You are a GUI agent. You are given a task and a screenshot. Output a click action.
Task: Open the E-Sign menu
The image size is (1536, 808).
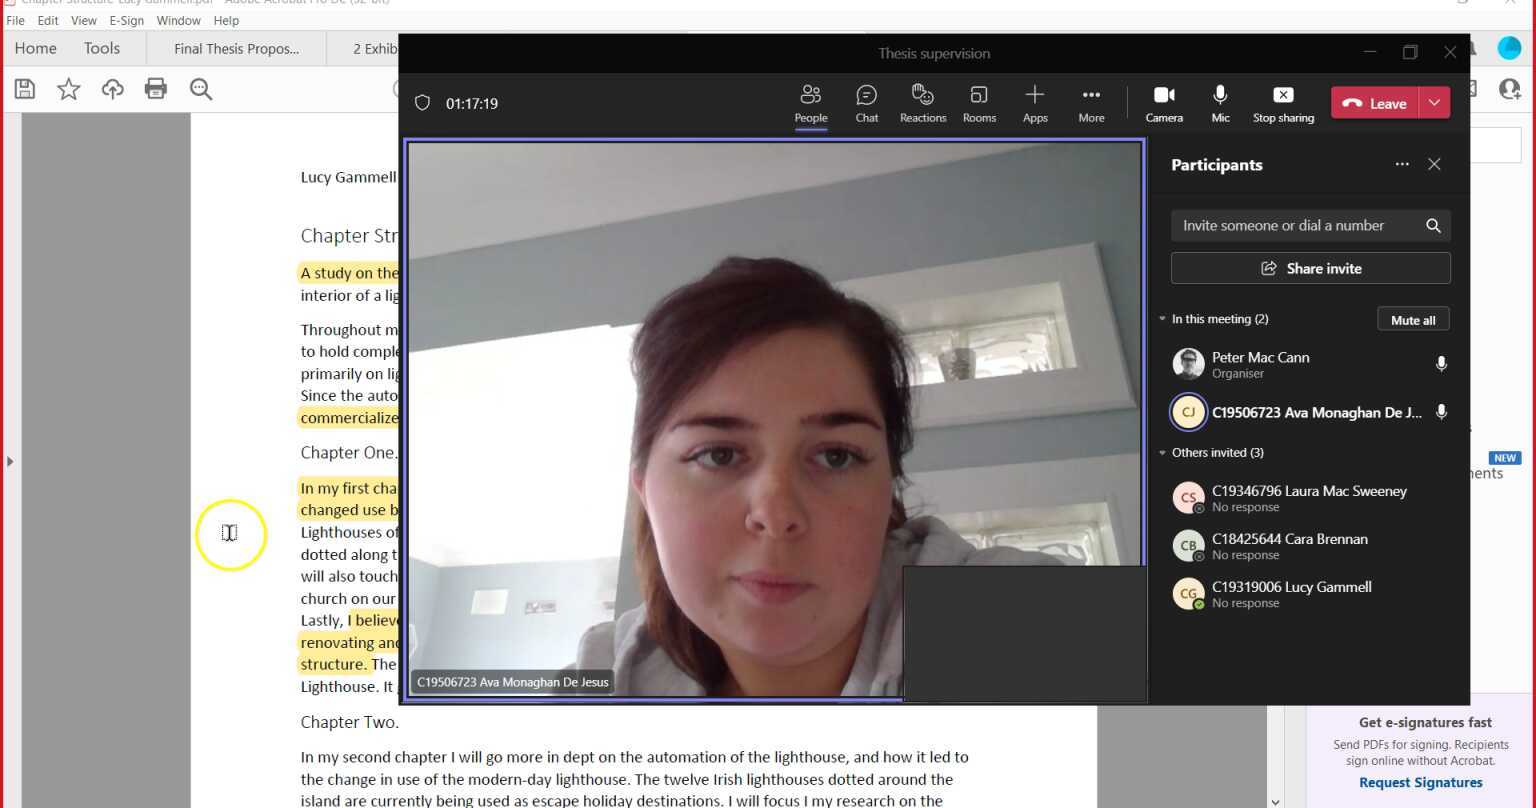(x=127, y=20)
